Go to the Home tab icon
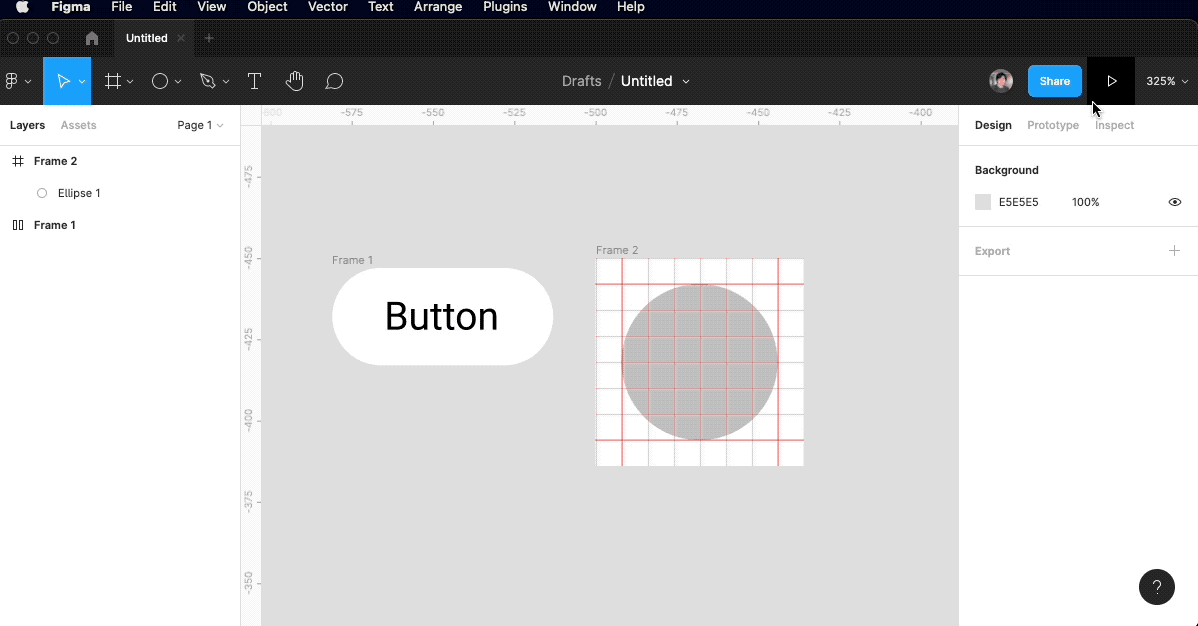 92,38
